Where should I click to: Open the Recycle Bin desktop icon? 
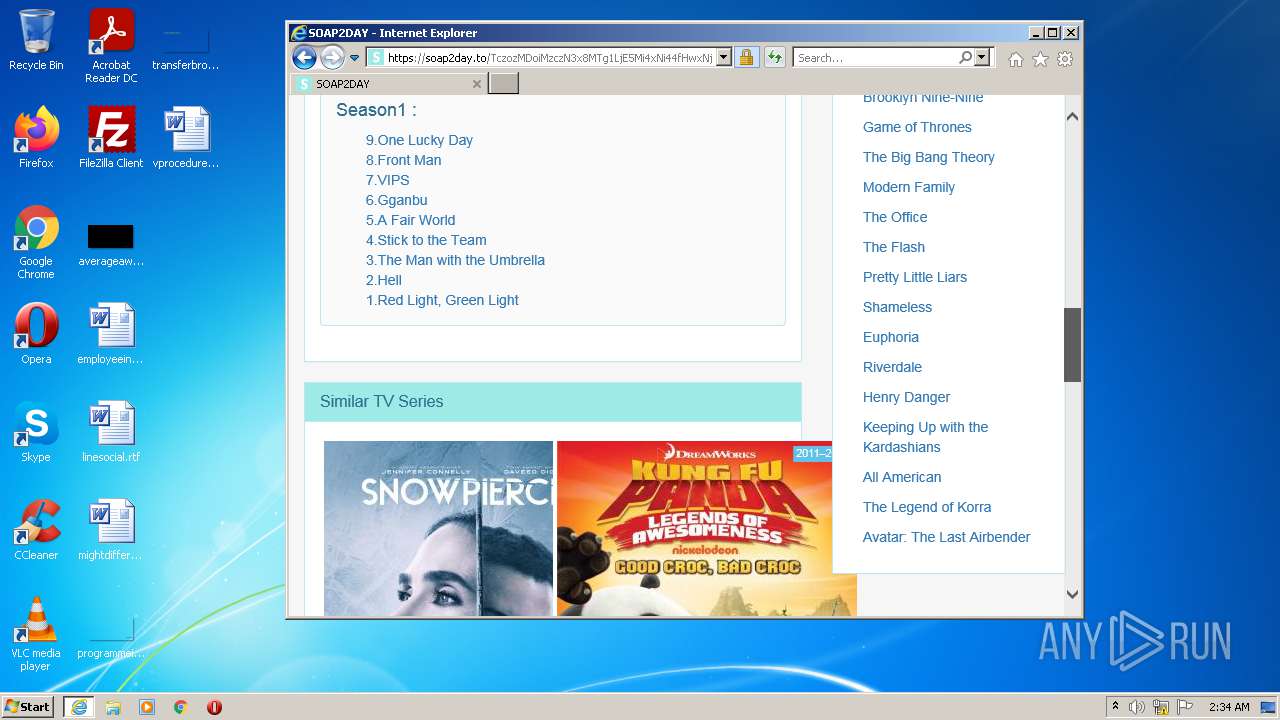[36, 40]
